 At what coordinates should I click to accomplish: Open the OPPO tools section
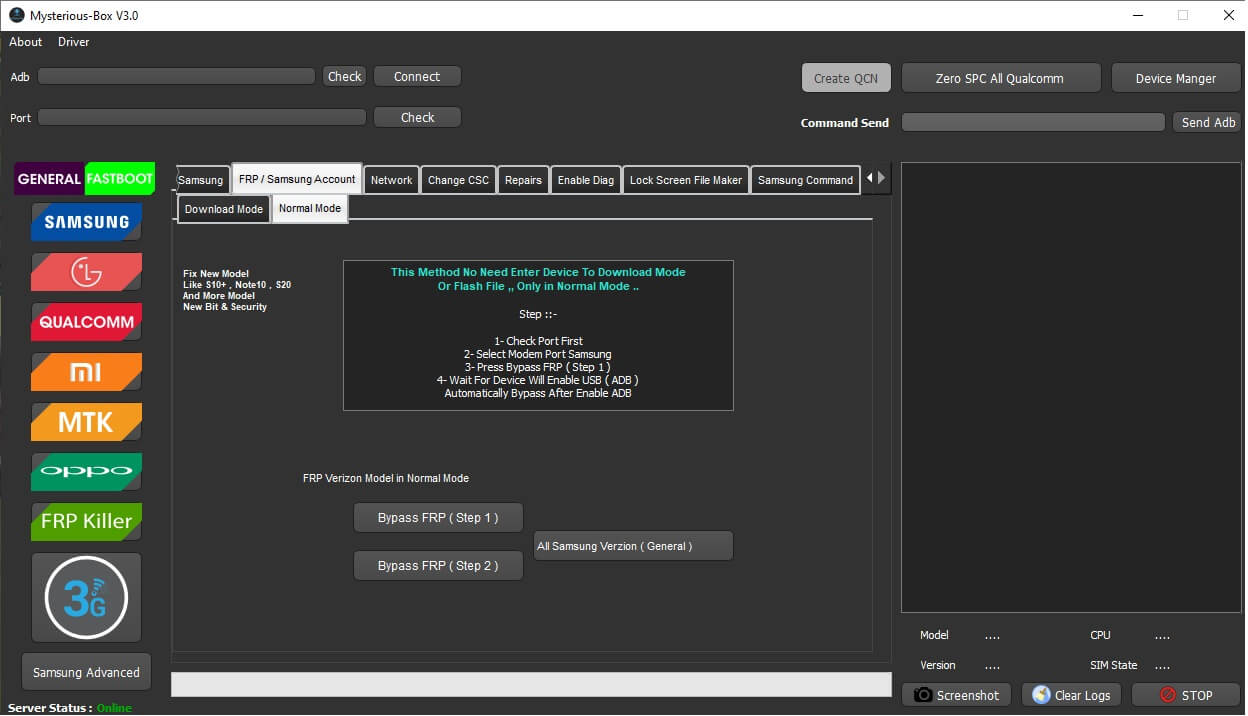pyautogui.click(x=86, y=471)
